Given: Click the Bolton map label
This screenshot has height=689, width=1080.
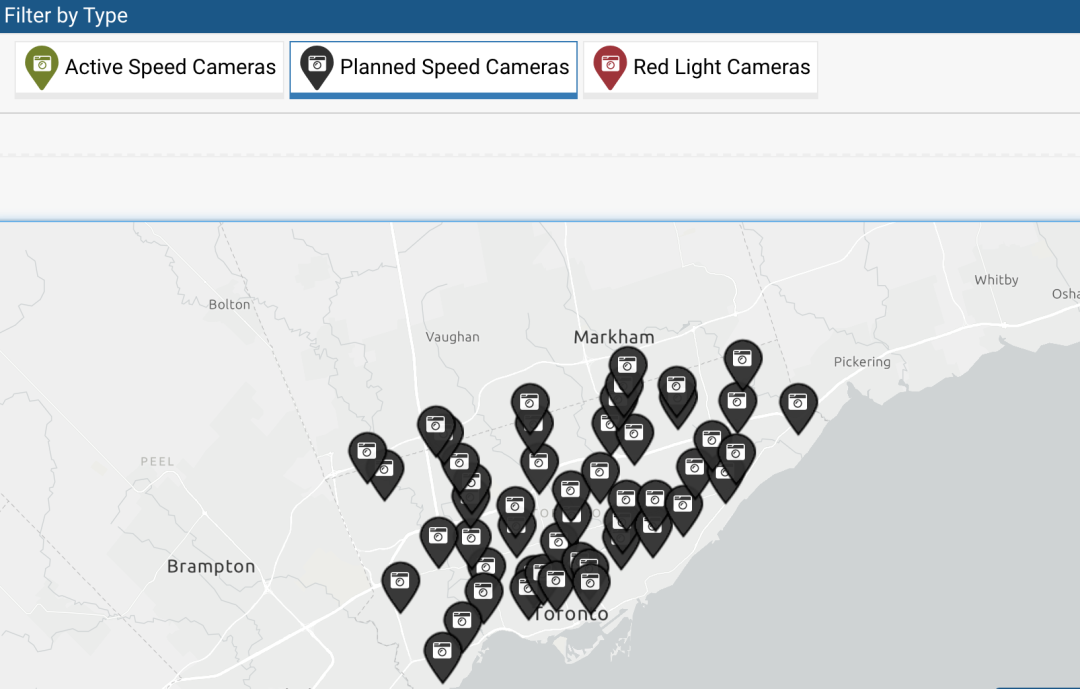Looking at the screenshot, I should click(x=229, y=305).
